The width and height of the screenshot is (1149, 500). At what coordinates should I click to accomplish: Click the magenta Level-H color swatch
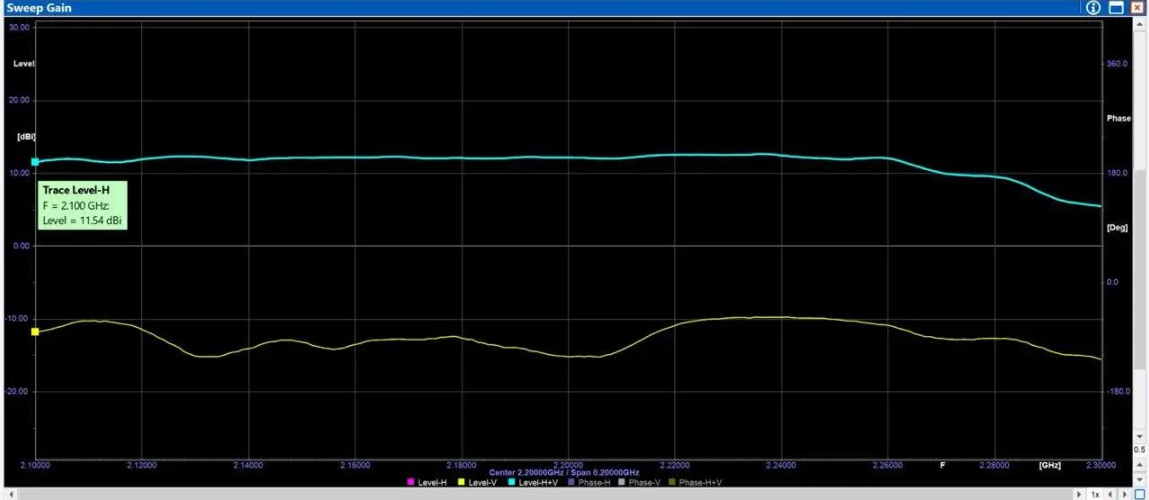pos(411,483)
